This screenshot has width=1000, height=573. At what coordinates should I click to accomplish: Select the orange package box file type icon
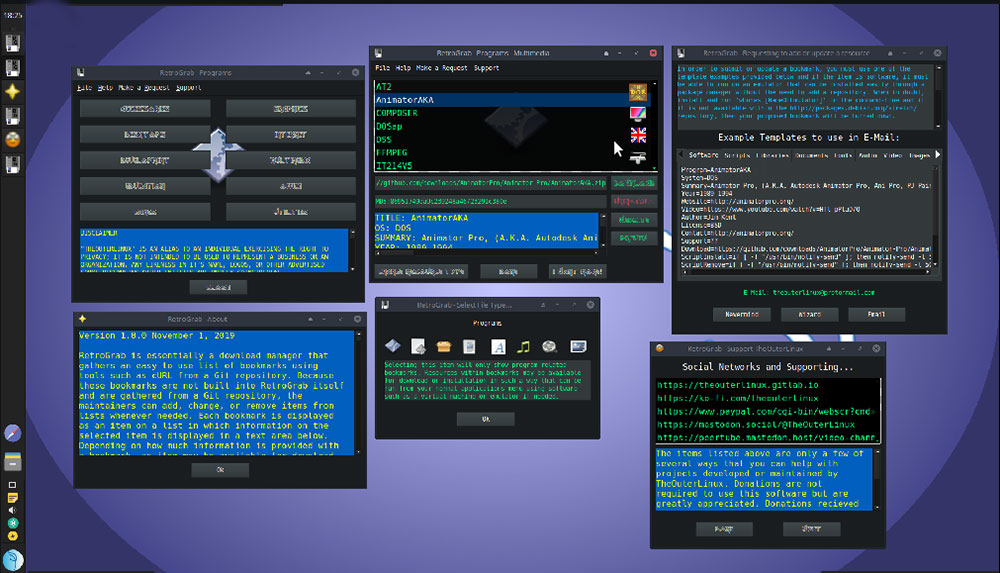click(444, 346)
